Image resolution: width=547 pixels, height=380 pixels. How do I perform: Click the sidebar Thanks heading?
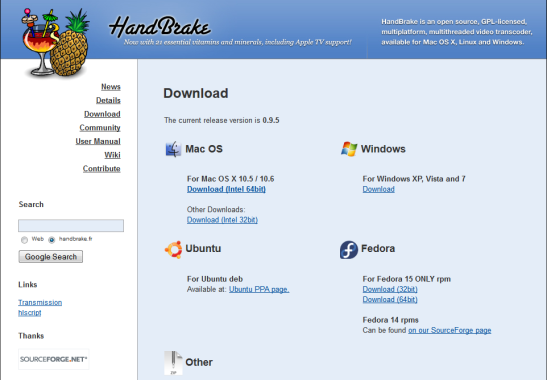coord(31,336)
